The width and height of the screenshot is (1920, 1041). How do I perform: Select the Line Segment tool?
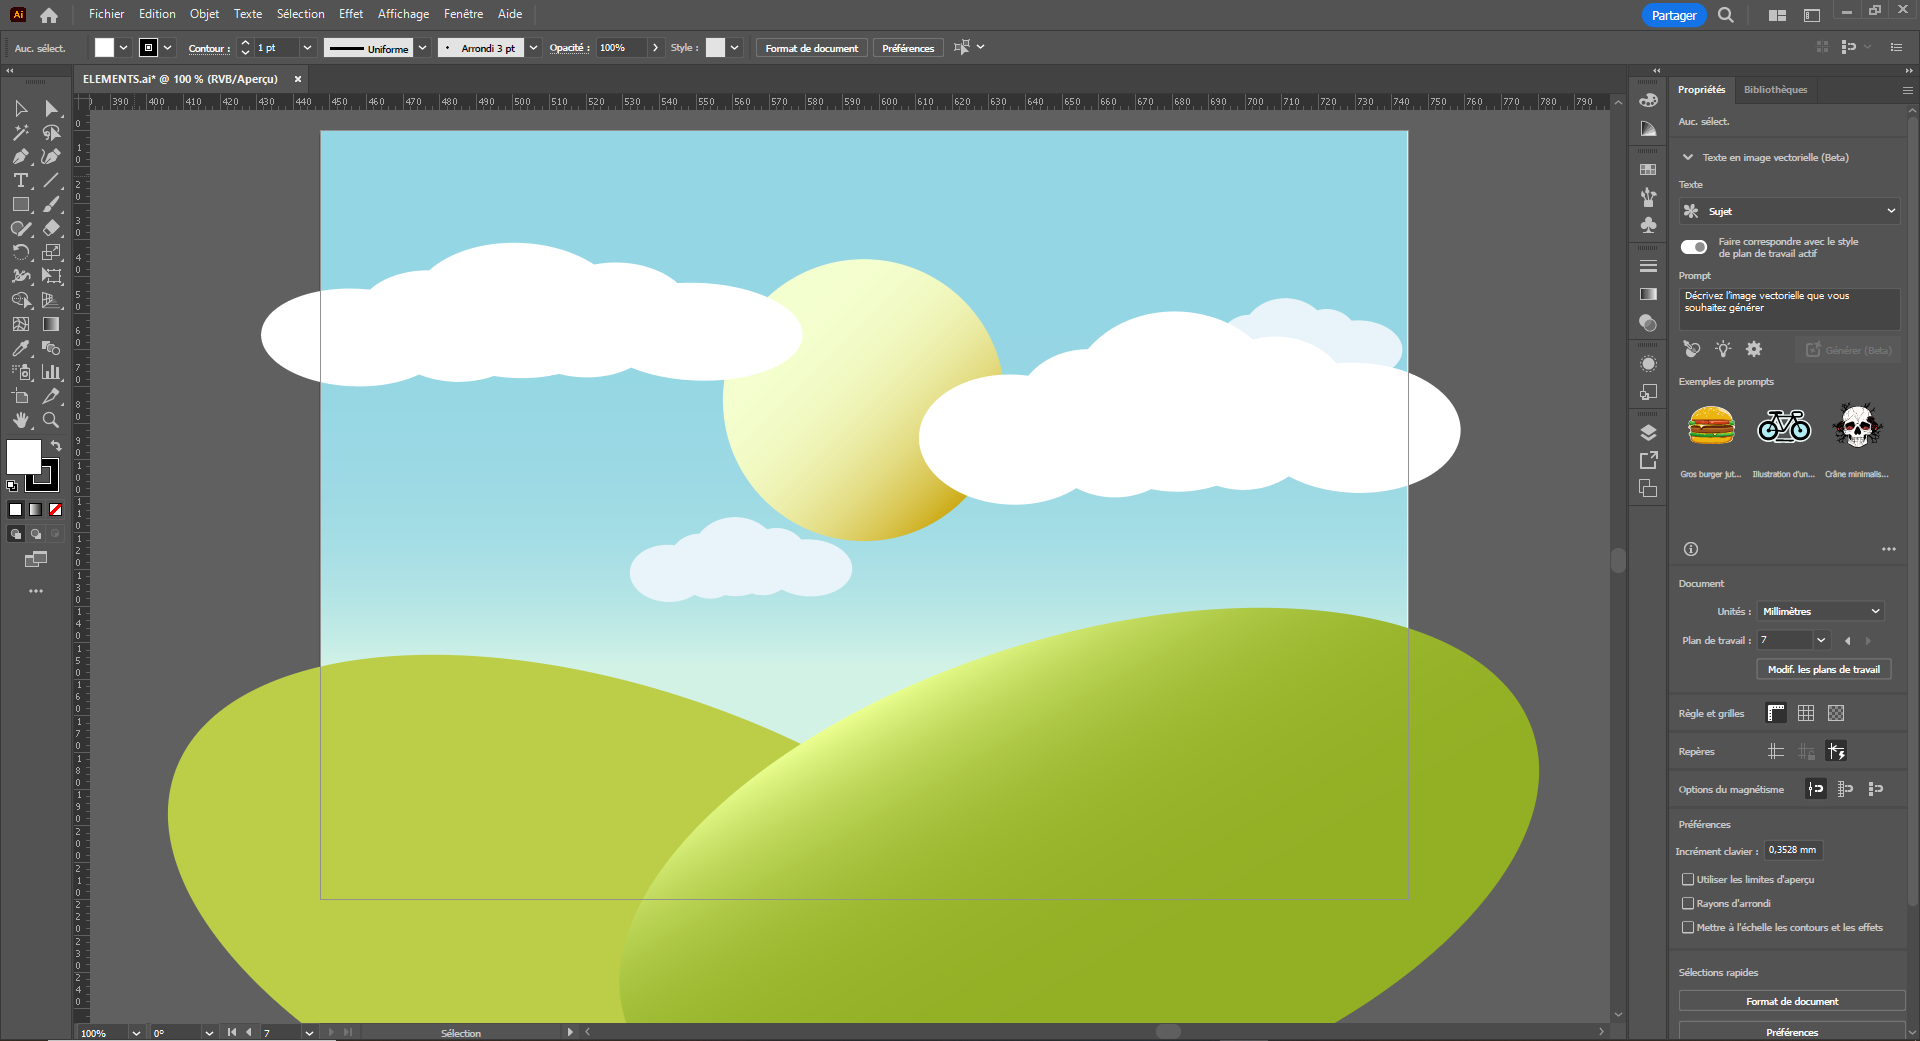tap(52, 180)
